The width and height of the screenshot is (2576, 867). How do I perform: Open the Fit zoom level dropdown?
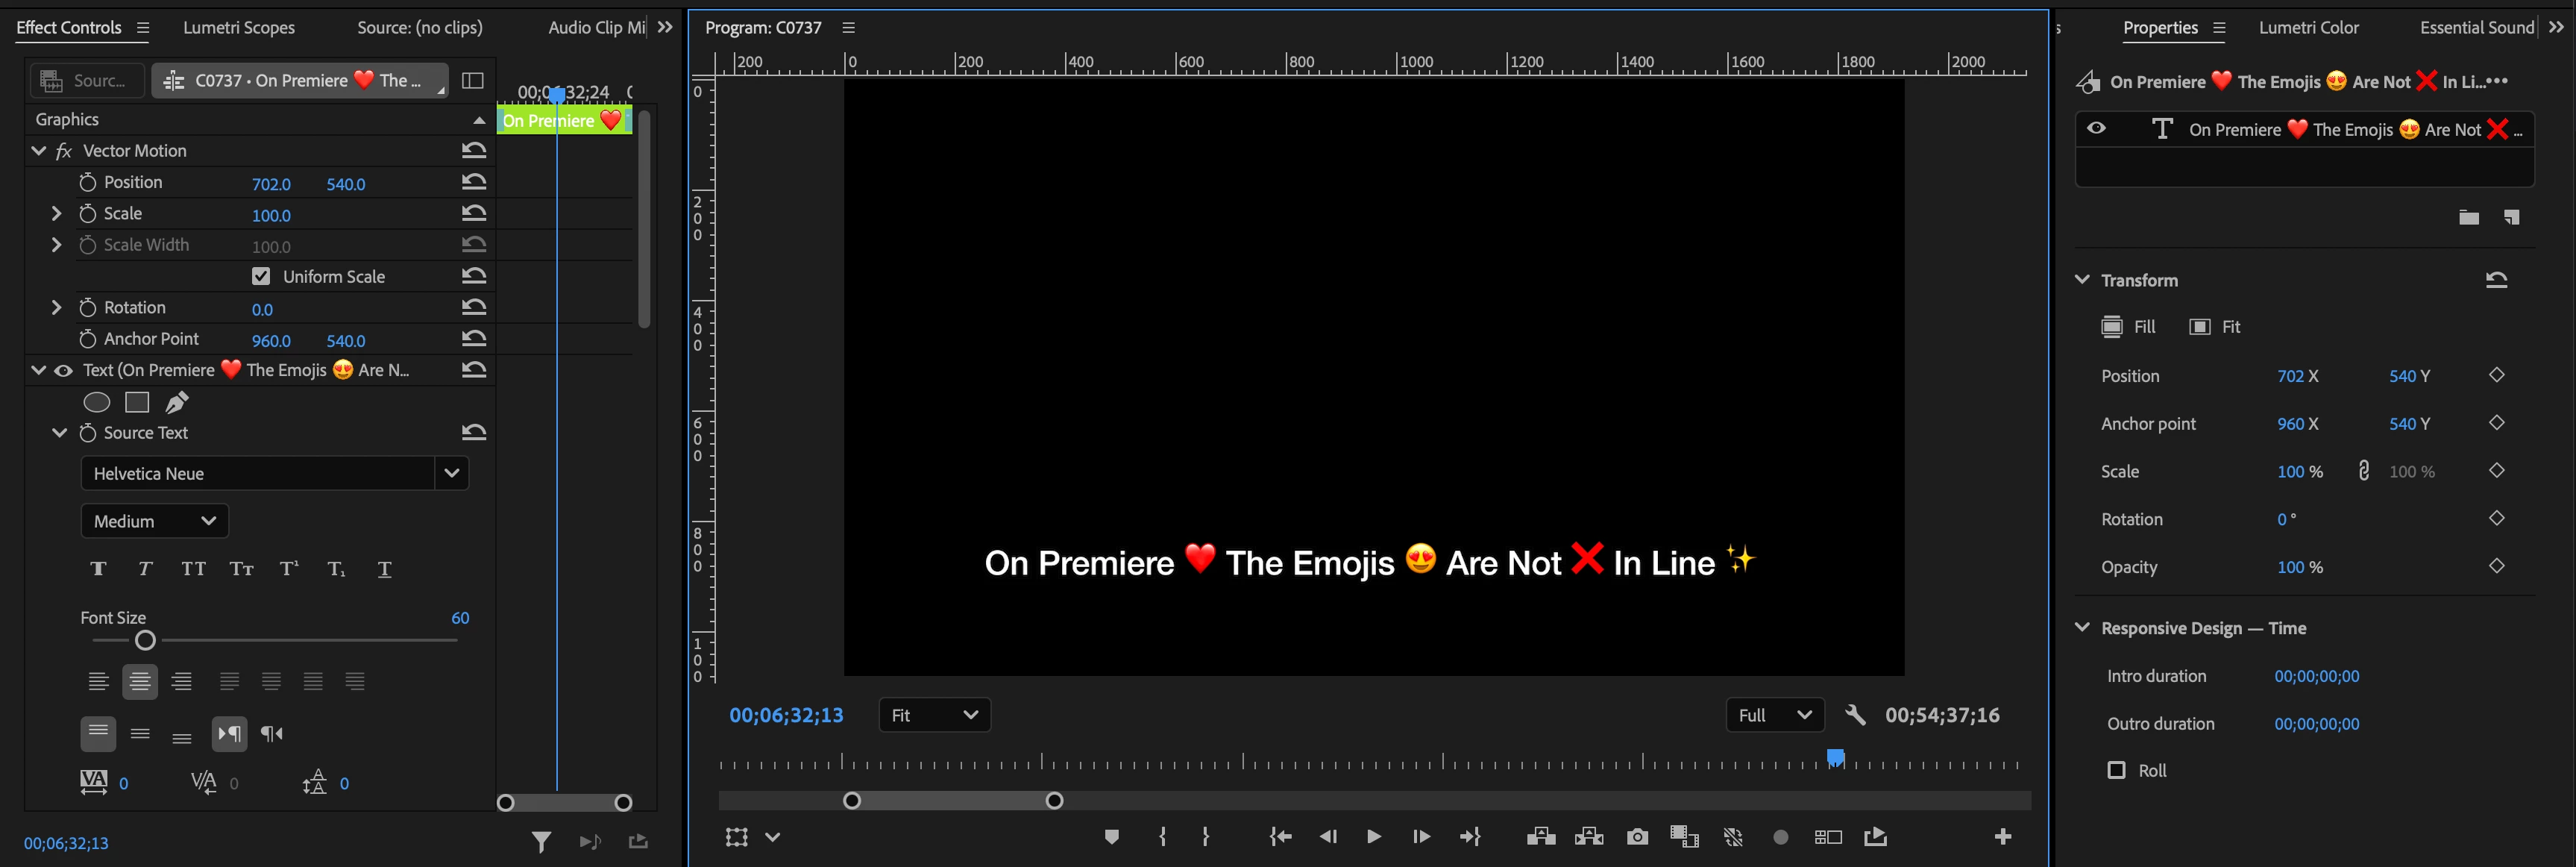click(934, 715)
